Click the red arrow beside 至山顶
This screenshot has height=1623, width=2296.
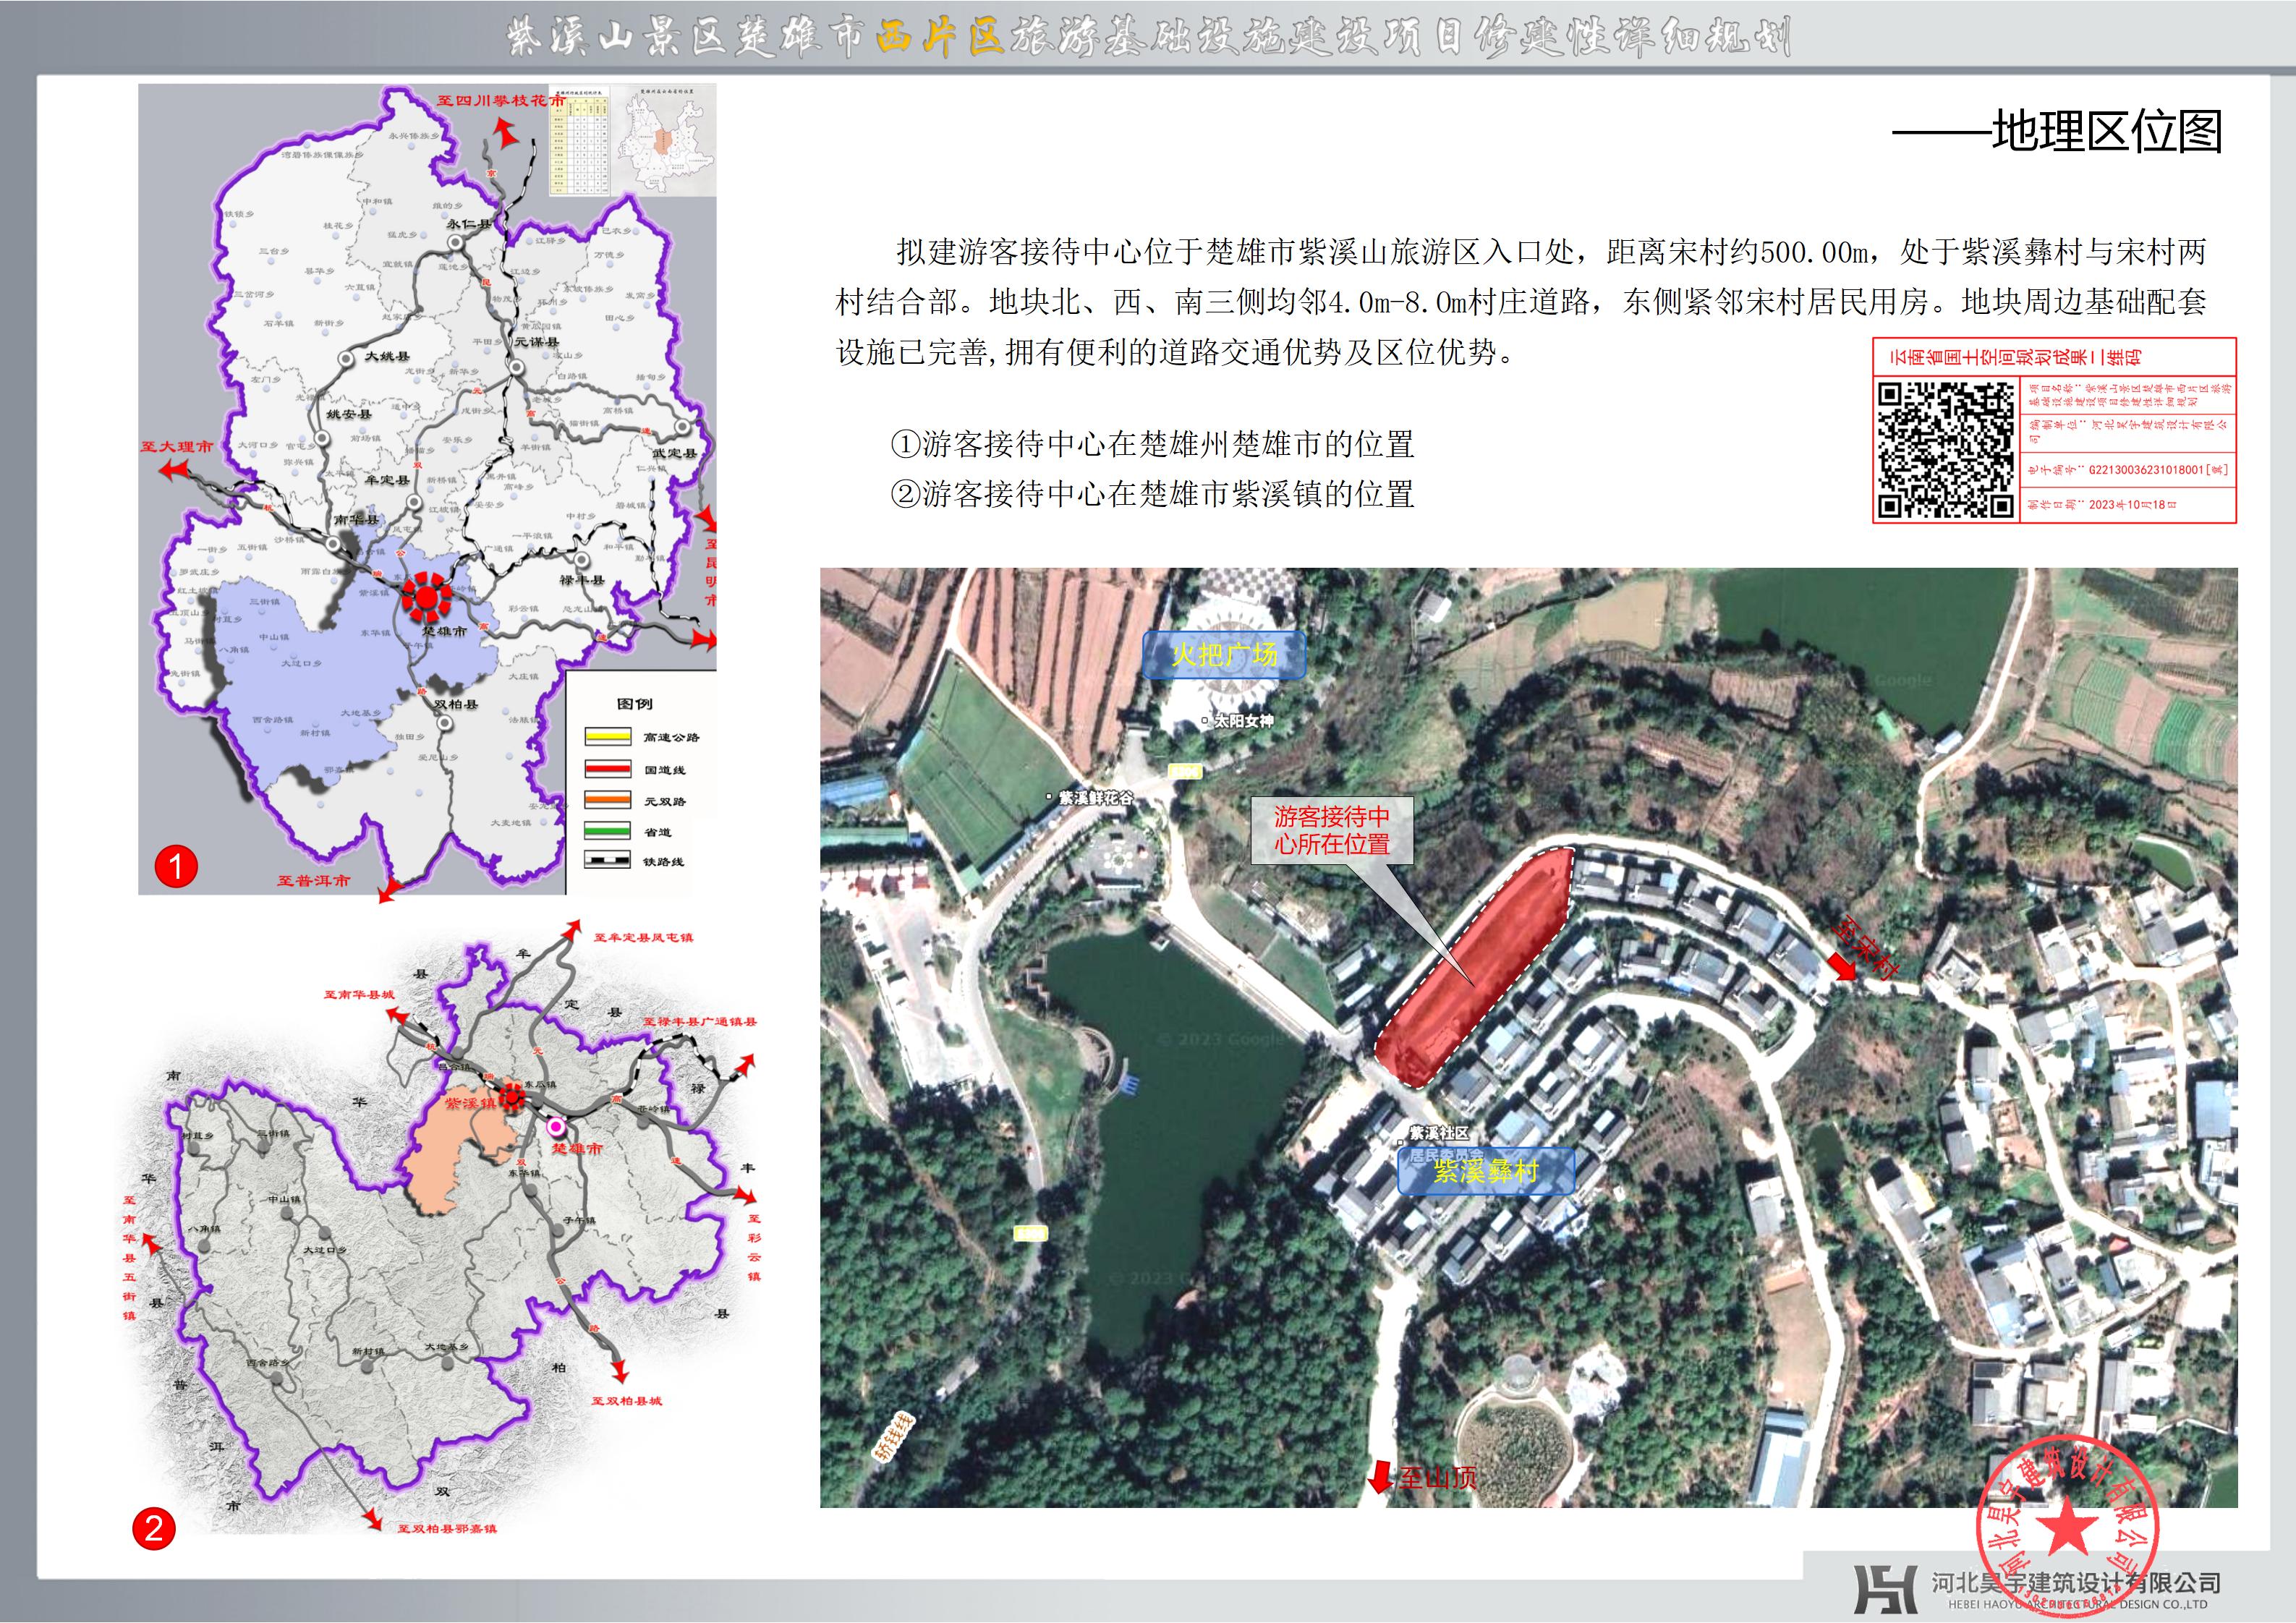pyautogui.click(x=1381, y=1476)
